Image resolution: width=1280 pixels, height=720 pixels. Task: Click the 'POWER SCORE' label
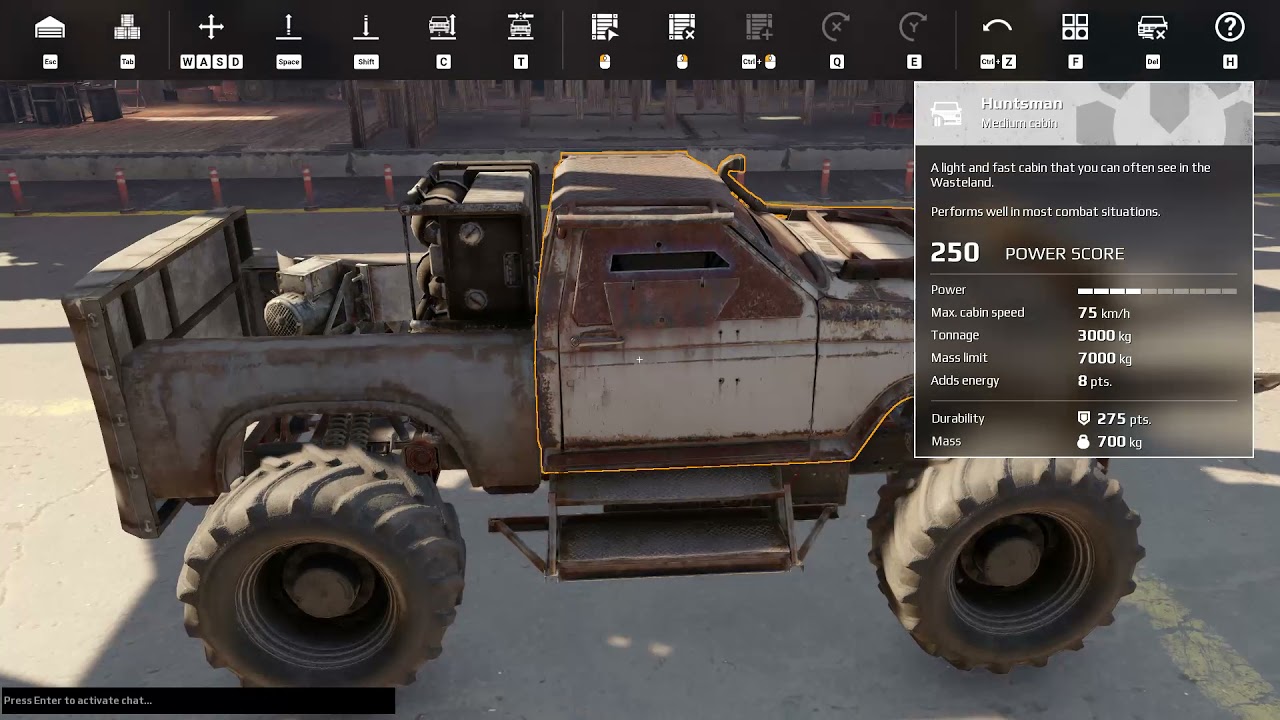(x=1064, y=254)
